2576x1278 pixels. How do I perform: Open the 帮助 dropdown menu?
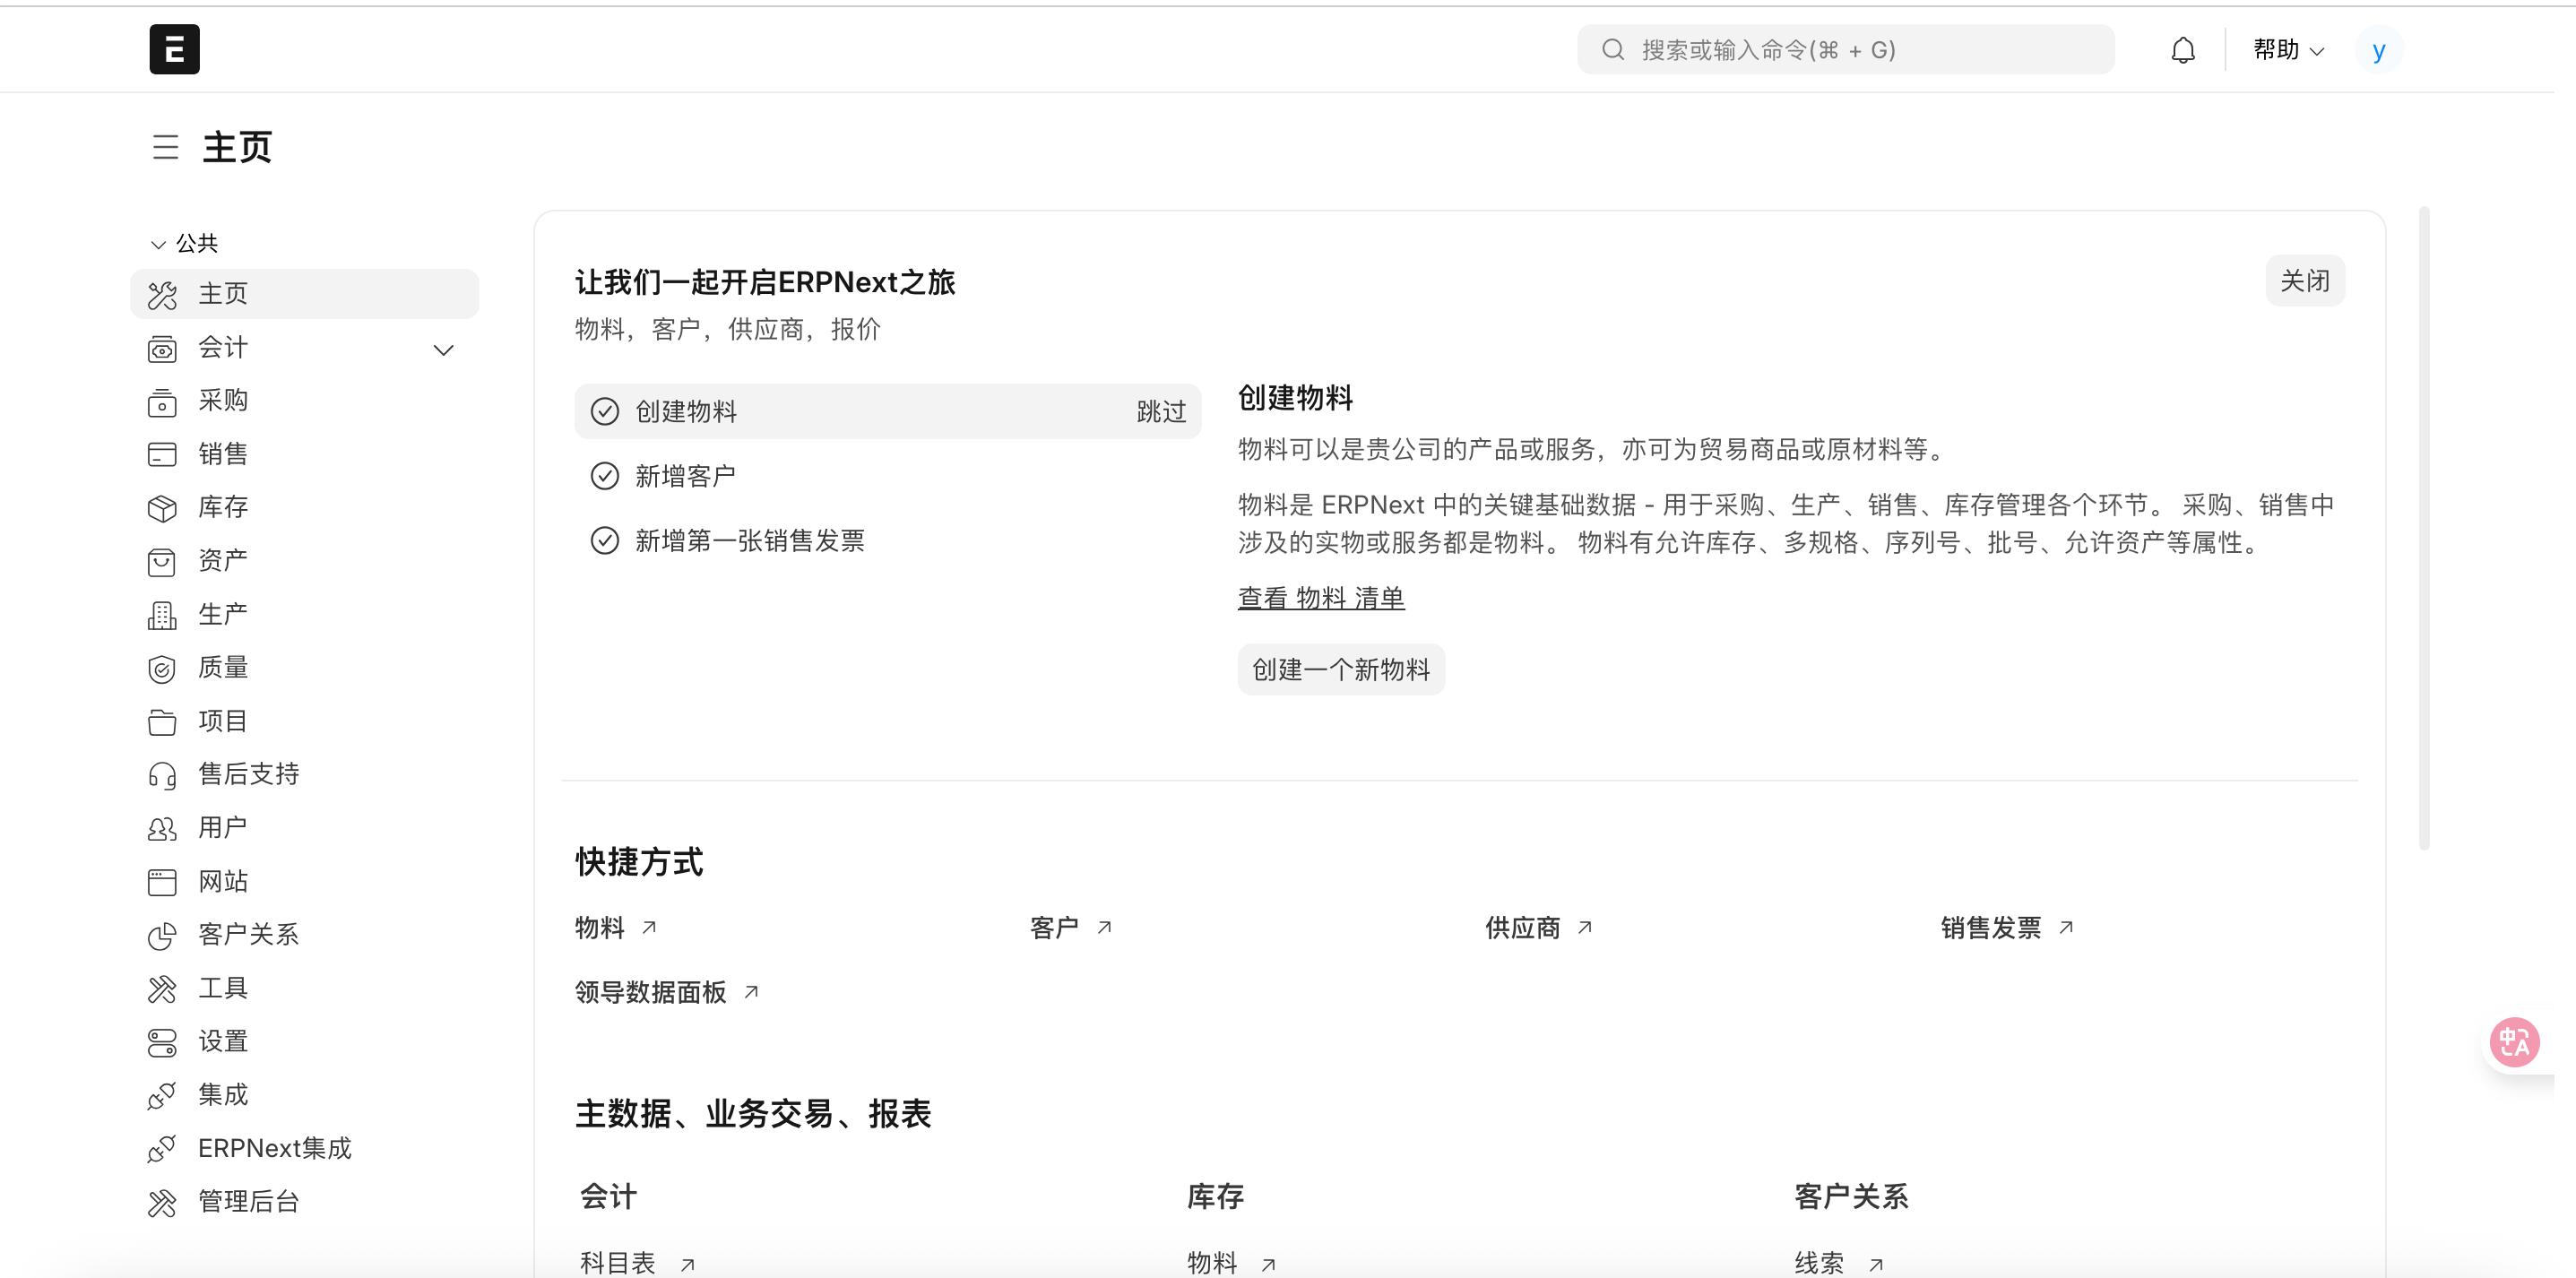(x=2287, y=50)
